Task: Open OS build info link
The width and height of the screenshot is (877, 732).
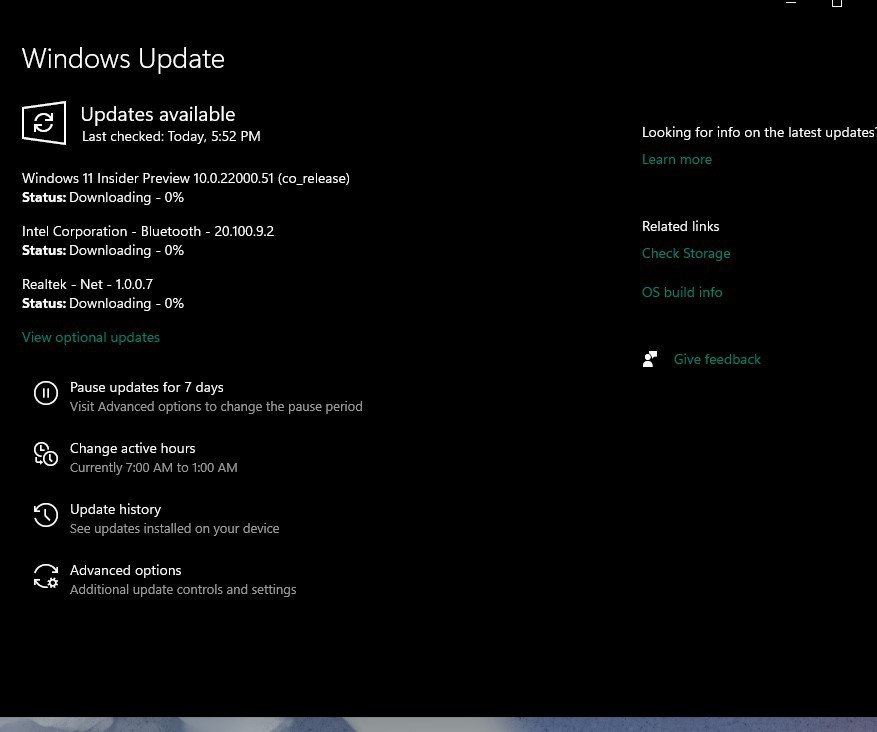Action: [x=682, y=292]
